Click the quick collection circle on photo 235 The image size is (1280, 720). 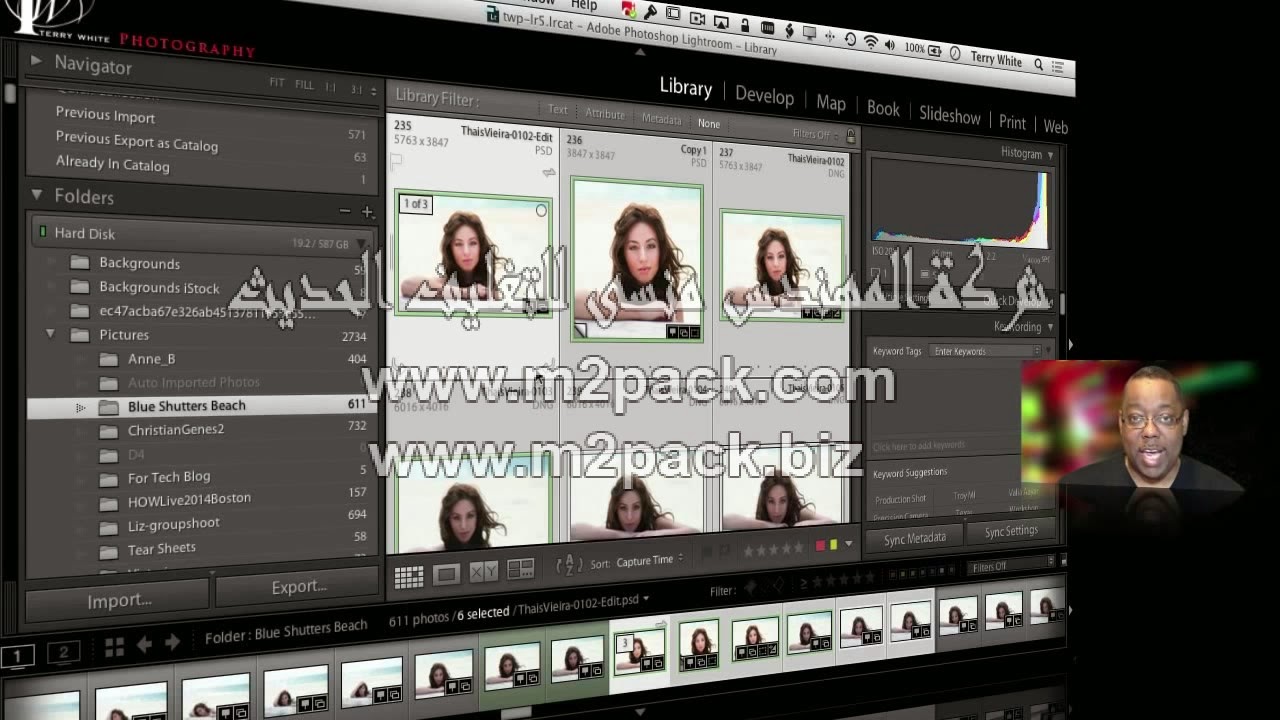tap(541, 211)
